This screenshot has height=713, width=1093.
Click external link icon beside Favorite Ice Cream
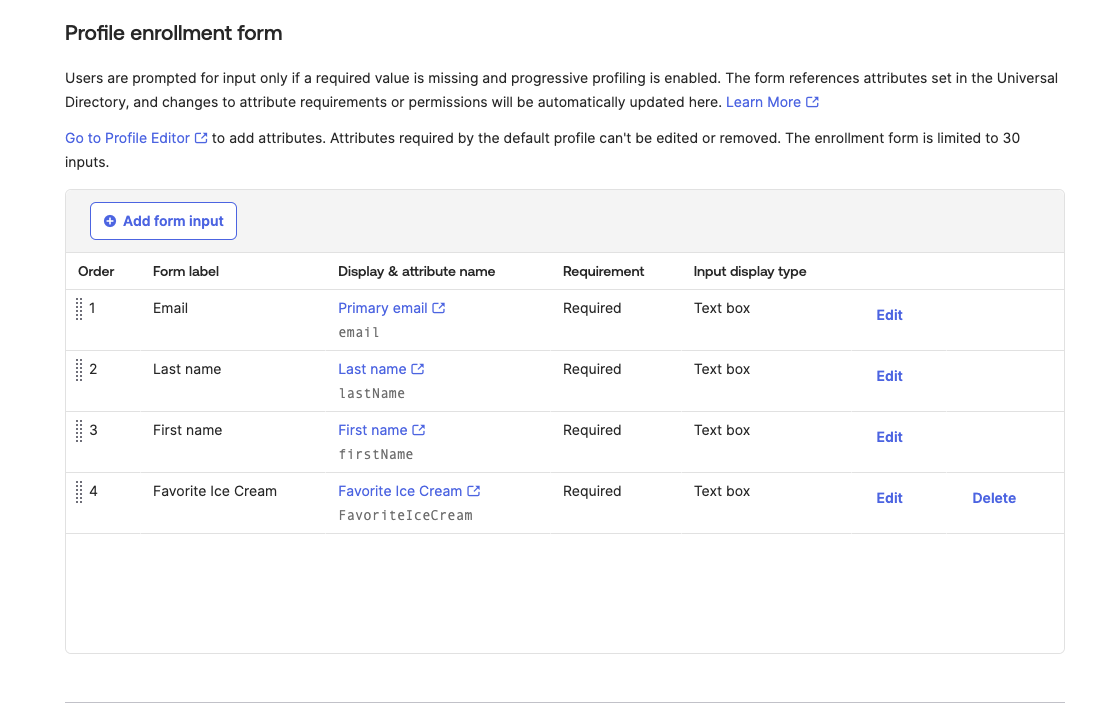[473, 491]
